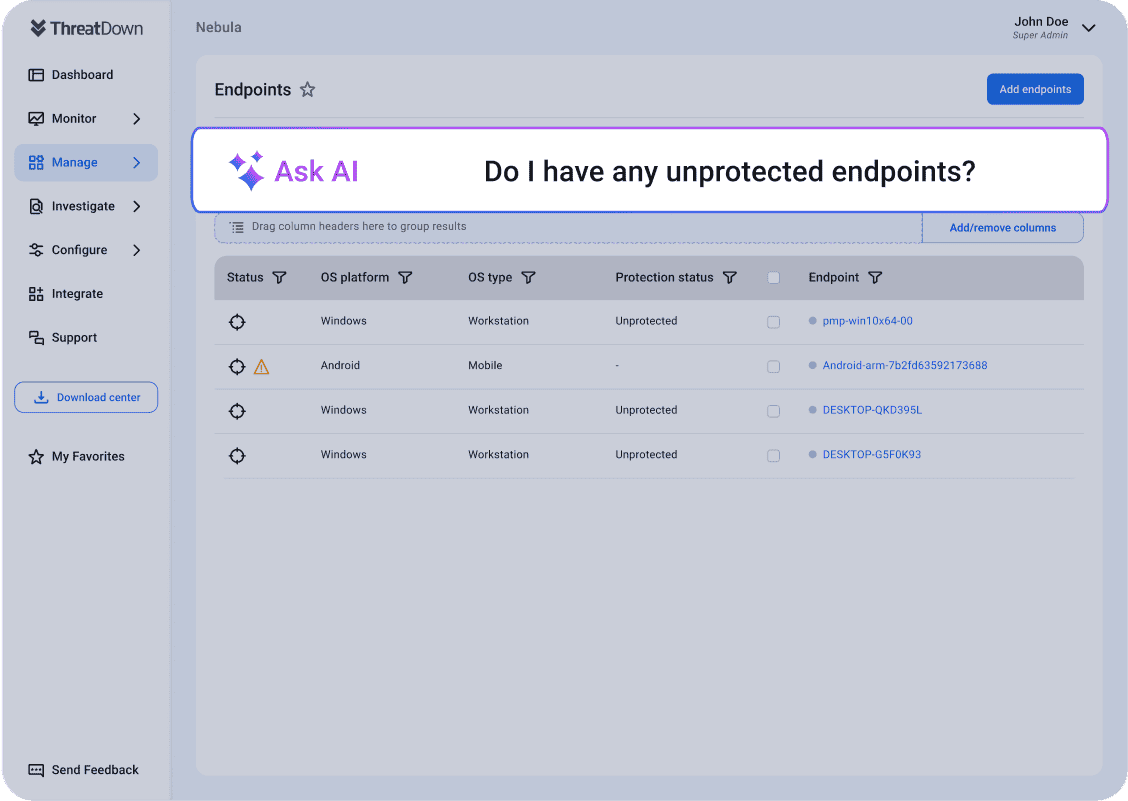Open the Protection status filter
1128x801 pixels.
pyautogui.click(x=729, y=278)
